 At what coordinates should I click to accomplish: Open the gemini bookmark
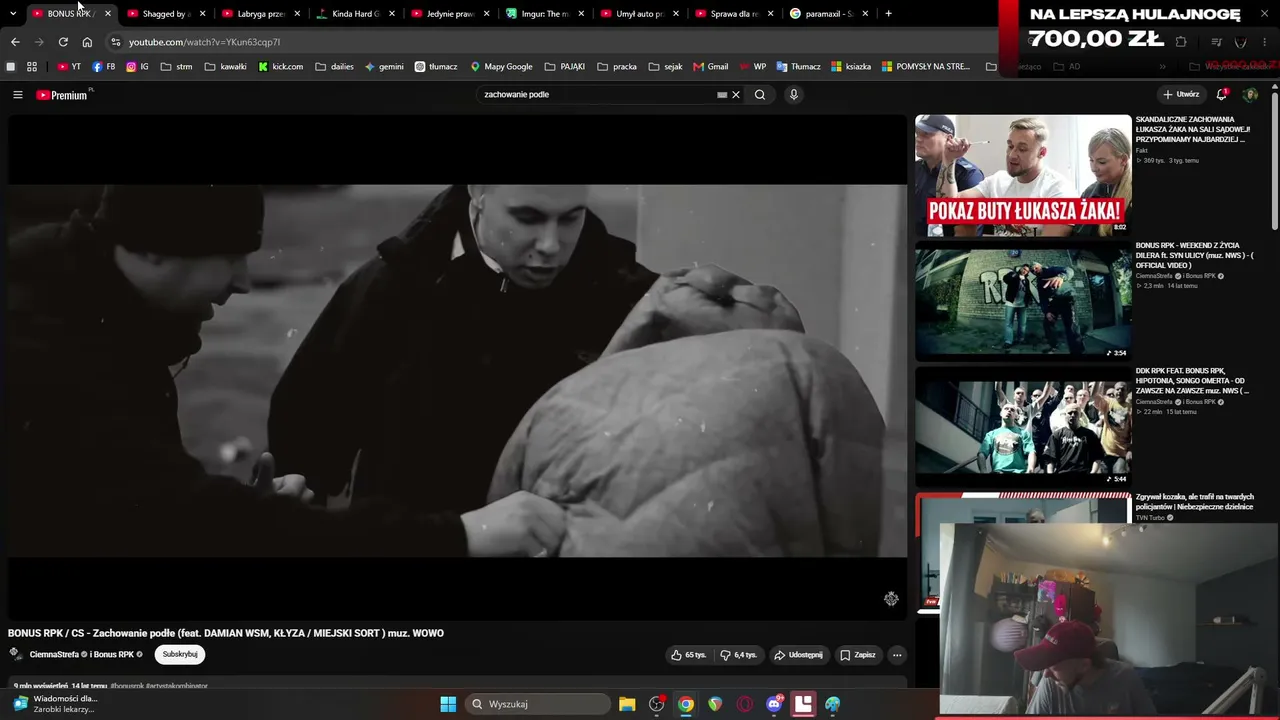point(384,67)
